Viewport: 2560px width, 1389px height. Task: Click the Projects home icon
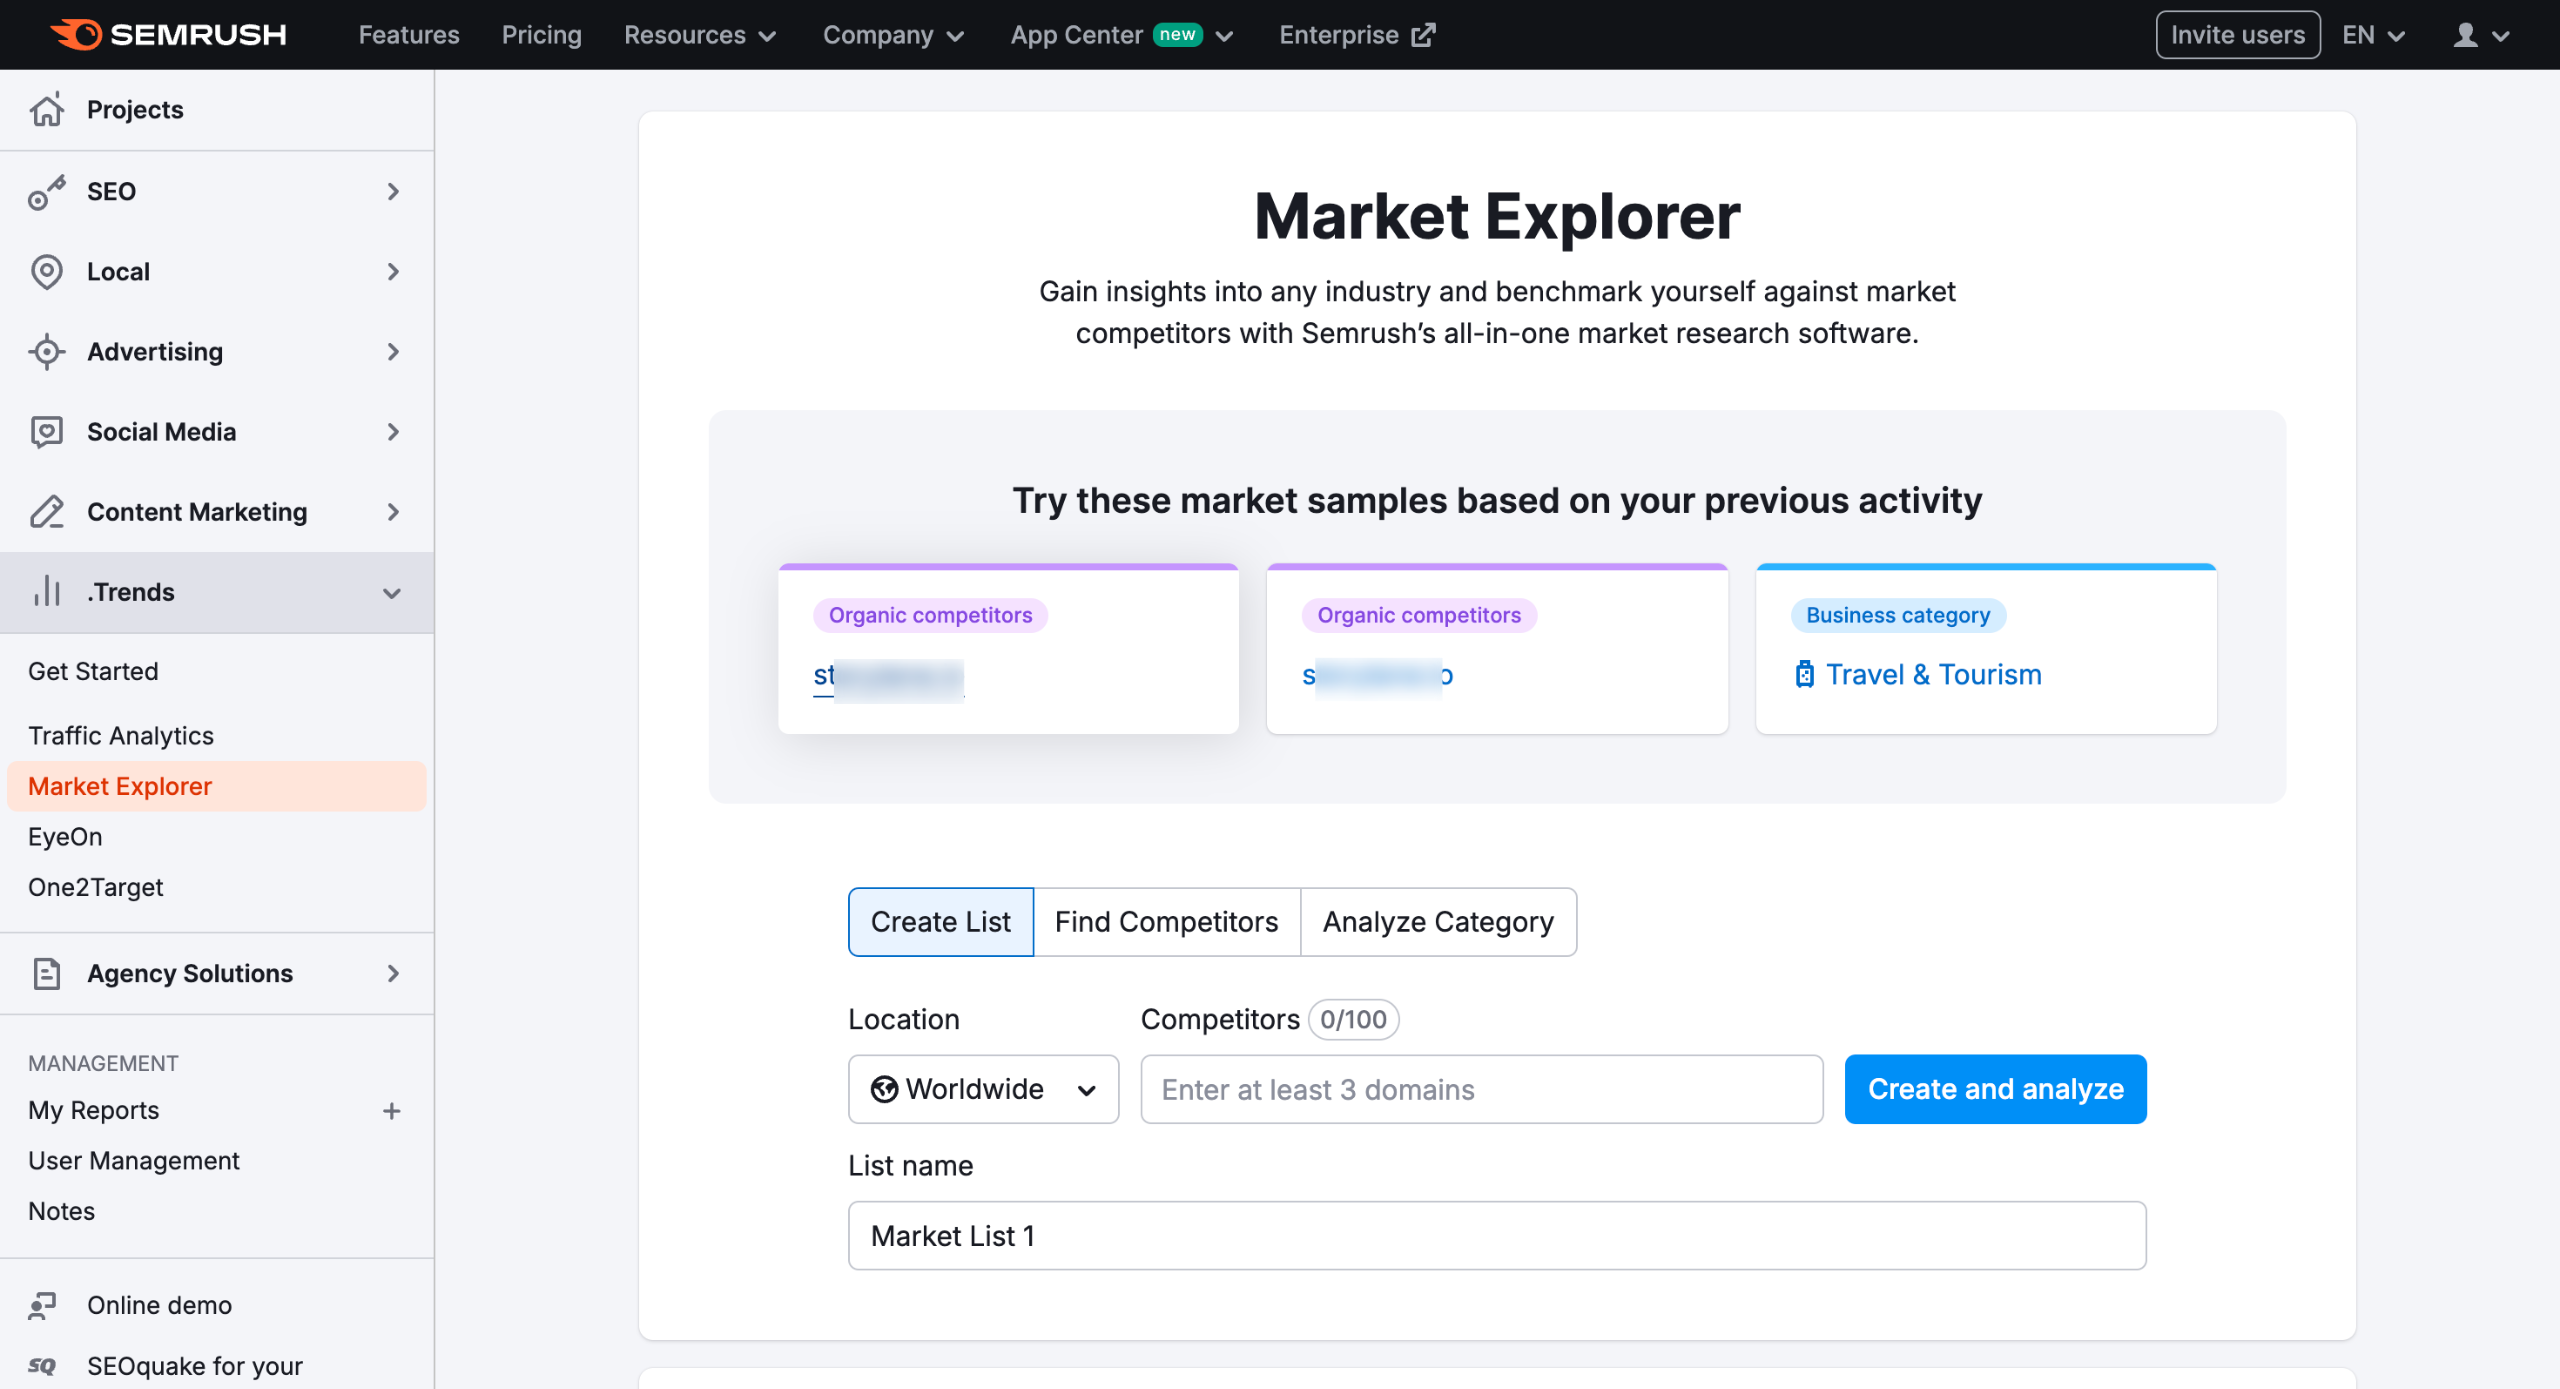(x=47, y=110)
